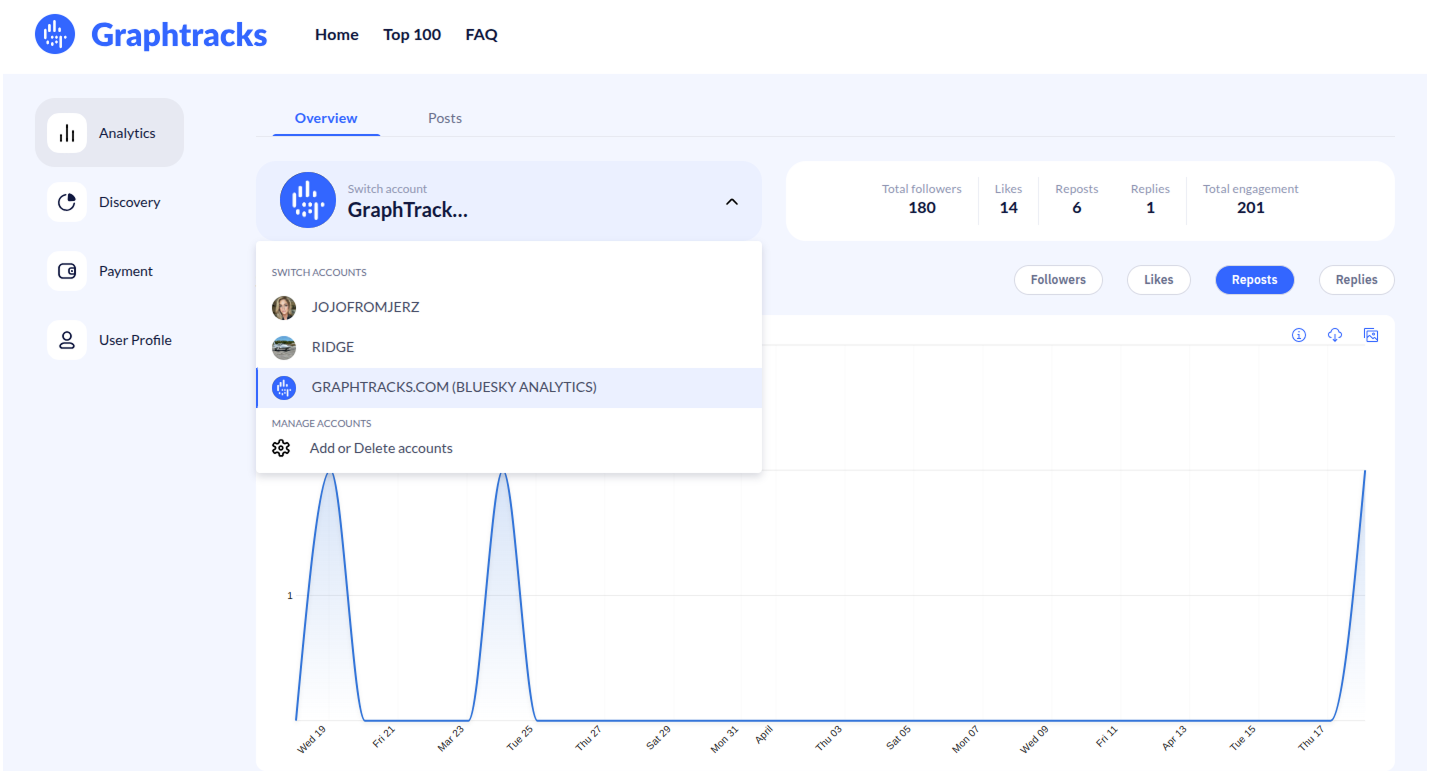The width and height of the screenshot is (1430, 774).
Task: Click the Total followers value 180
Action: pyautogui.click(x=922, y=208)
